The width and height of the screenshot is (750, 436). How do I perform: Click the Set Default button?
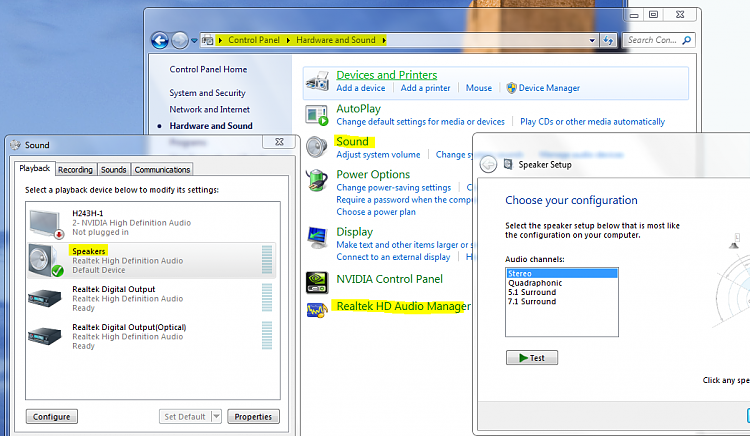point(185,416)
